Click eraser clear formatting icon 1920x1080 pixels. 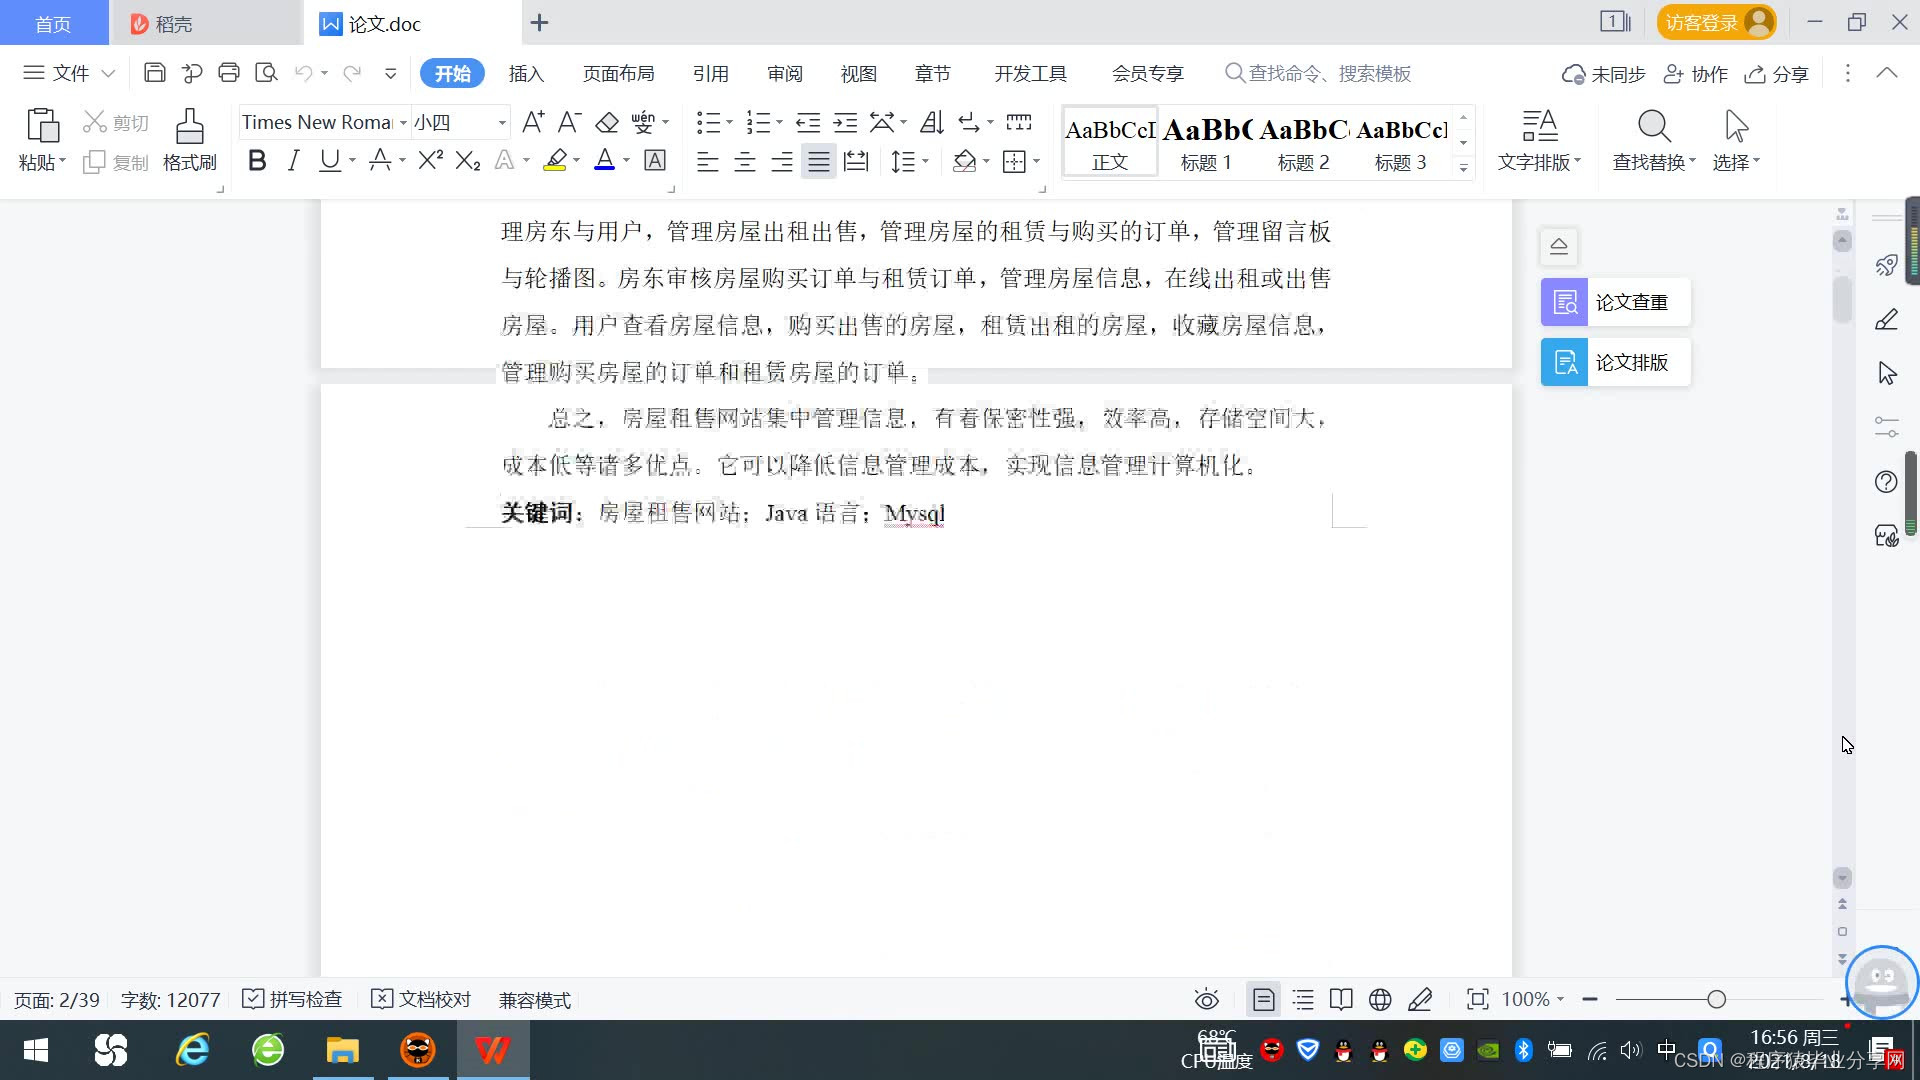tap(607, 123)
